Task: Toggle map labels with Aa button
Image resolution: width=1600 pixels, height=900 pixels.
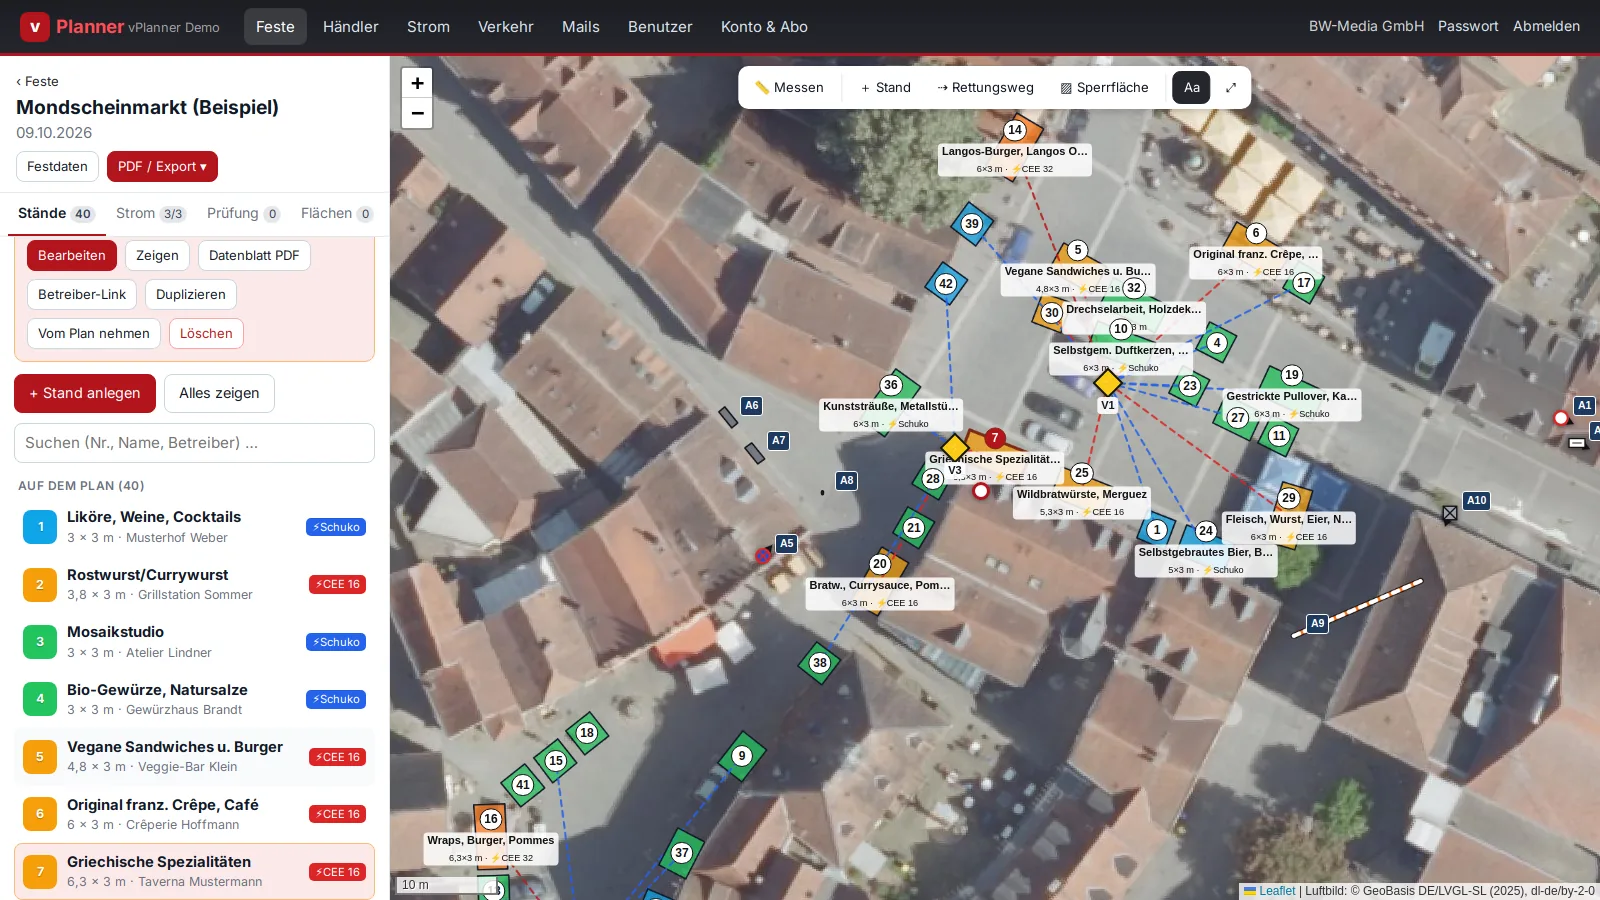Action: pyautogui.click(x=1191, y=88)
